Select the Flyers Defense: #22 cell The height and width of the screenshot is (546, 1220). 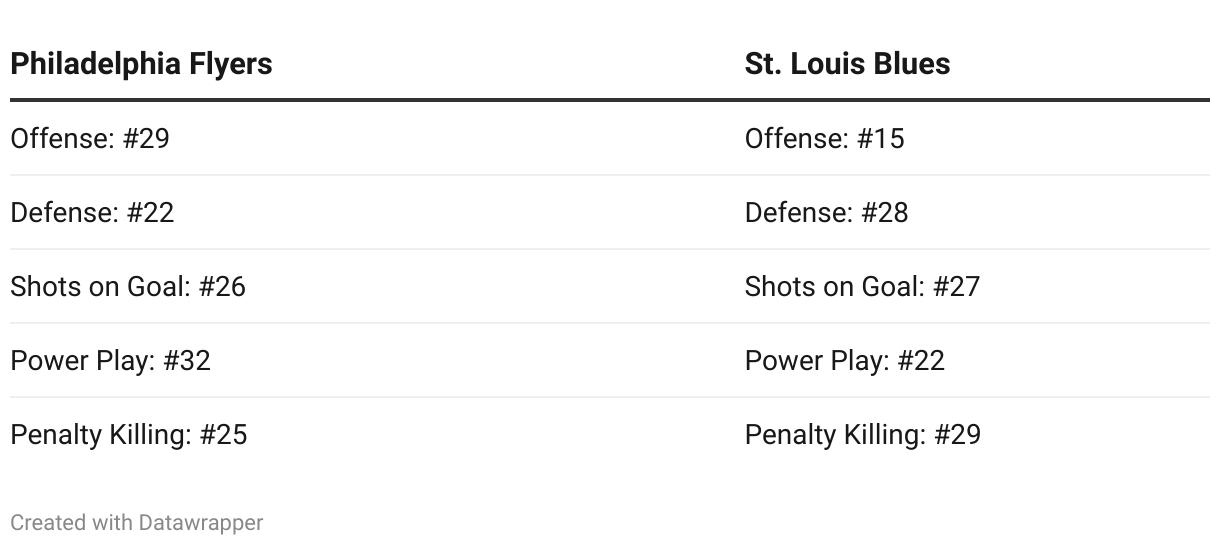[x=92, y=212]
